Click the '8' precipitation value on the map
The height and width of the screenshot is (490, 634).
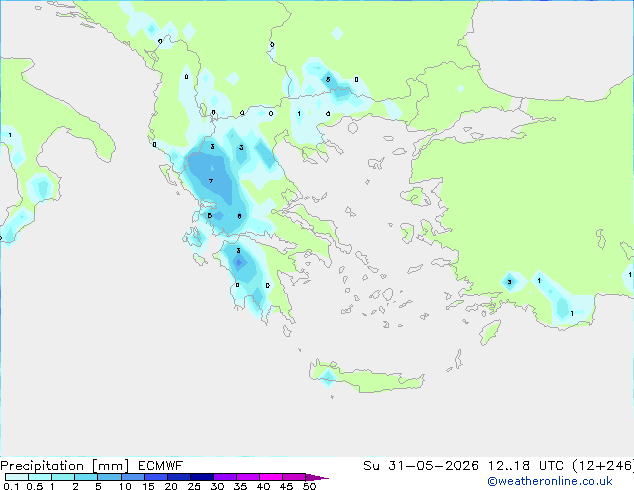point(239,216)
